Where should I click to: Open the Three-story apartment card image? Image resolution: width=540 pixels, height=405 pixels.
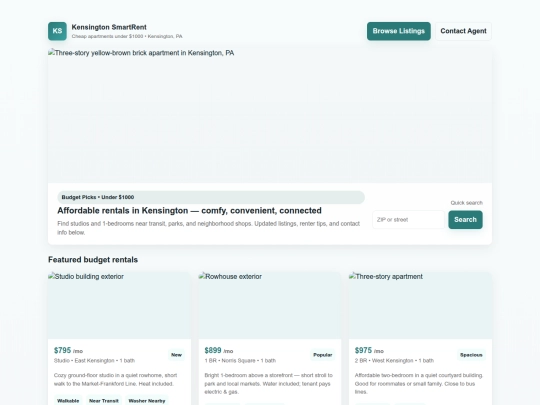pos(420,305)
